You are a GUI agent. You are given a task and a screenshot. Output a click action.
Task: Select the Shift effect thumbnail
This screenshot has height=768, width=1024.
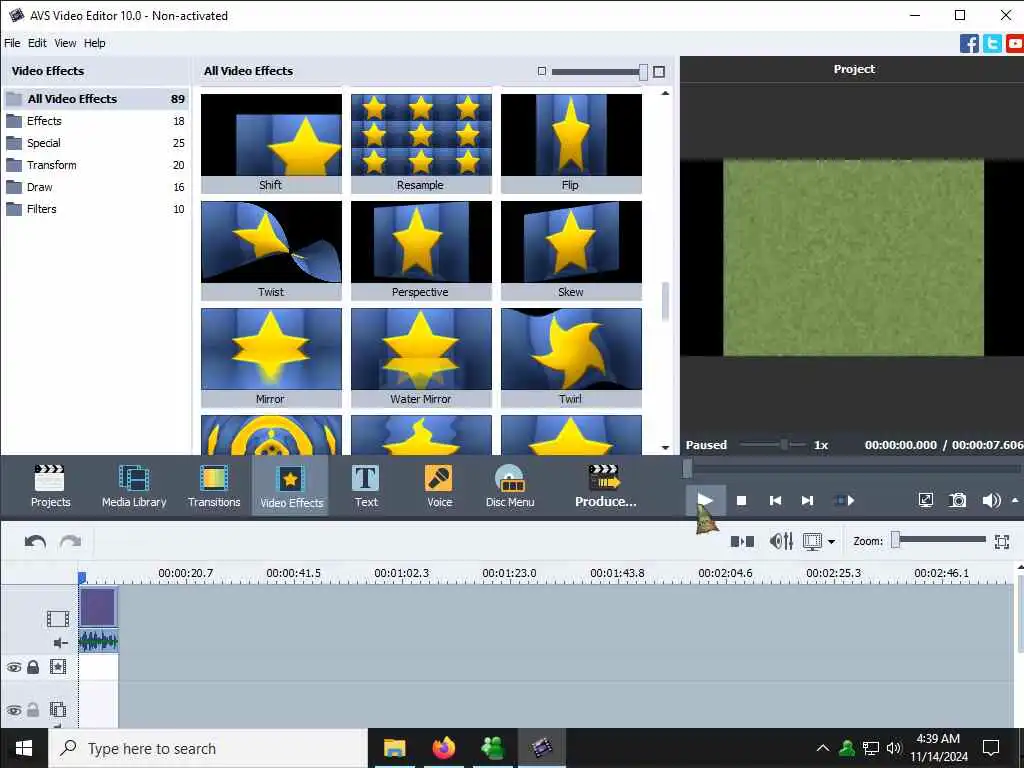[x=271, y=143]
